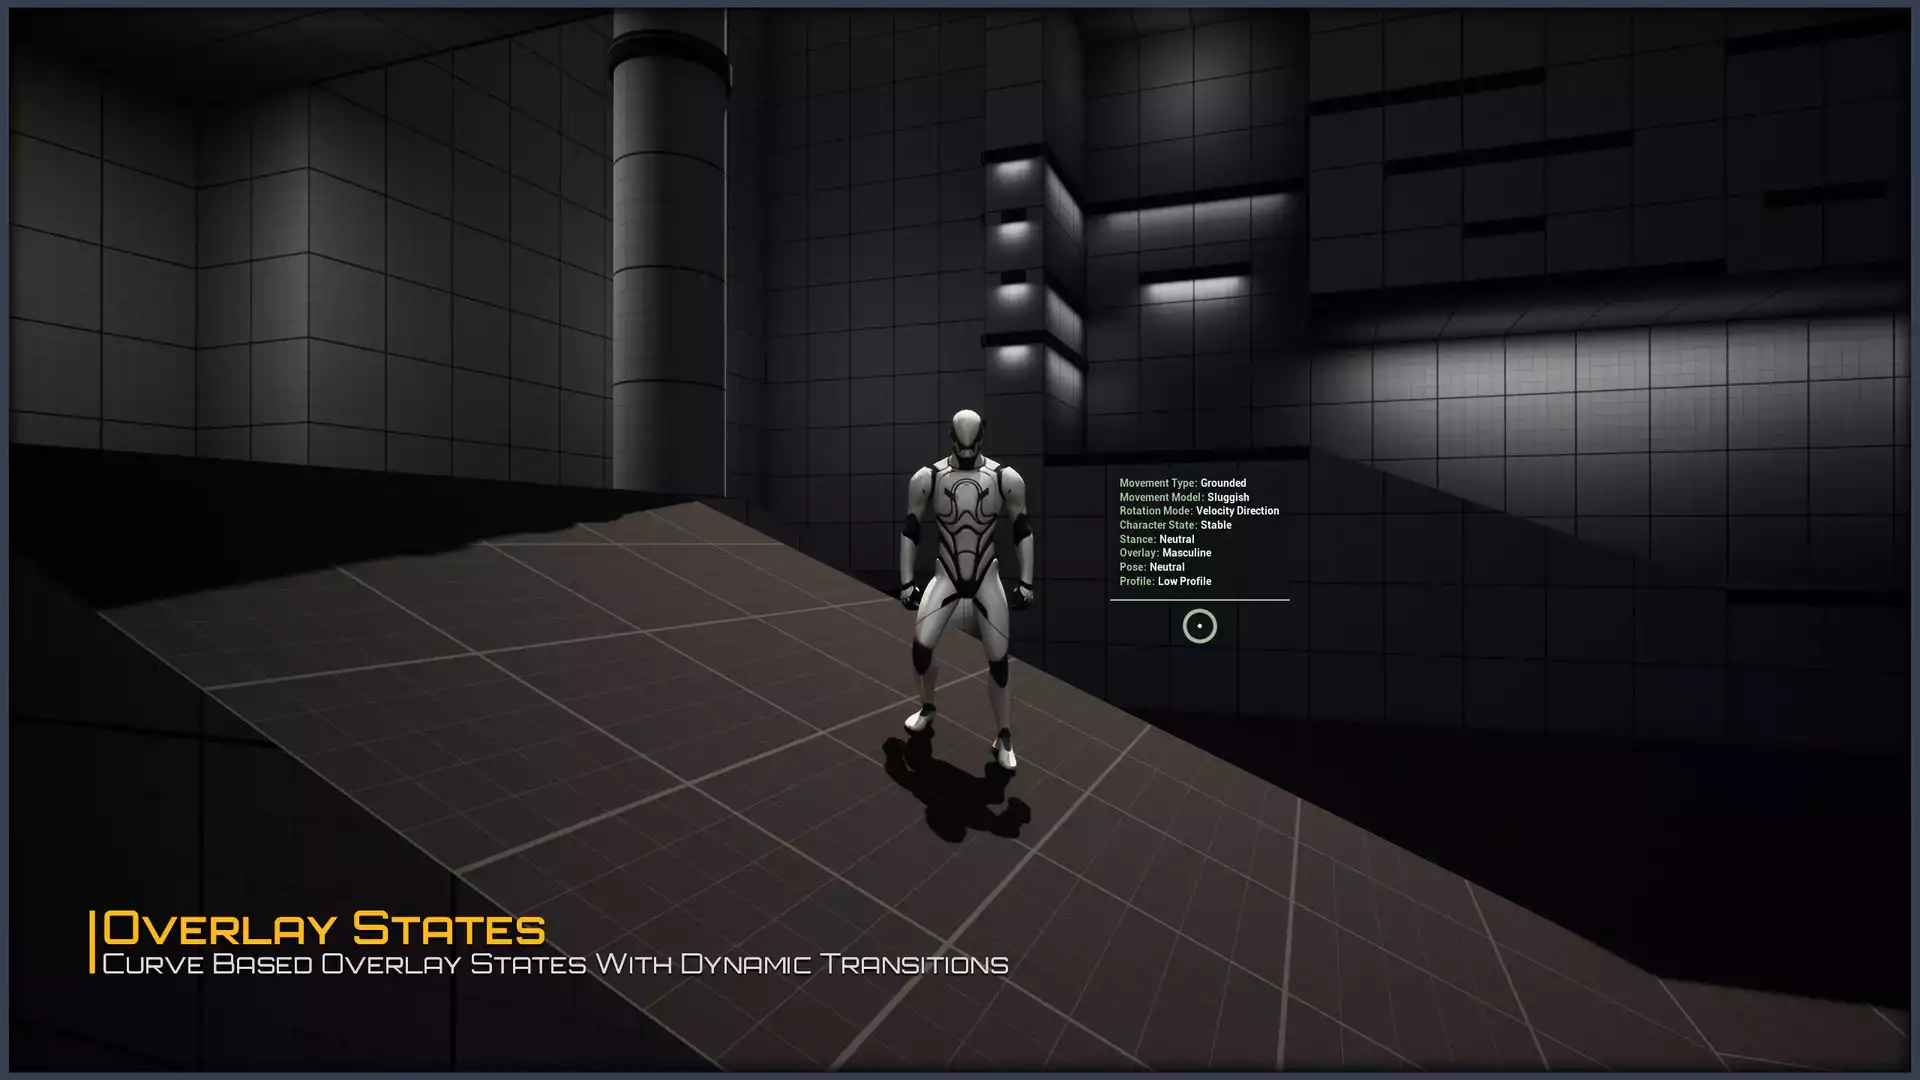
Task: Select the Movement Model: Sluggish entry
Action: [1183, 497]
